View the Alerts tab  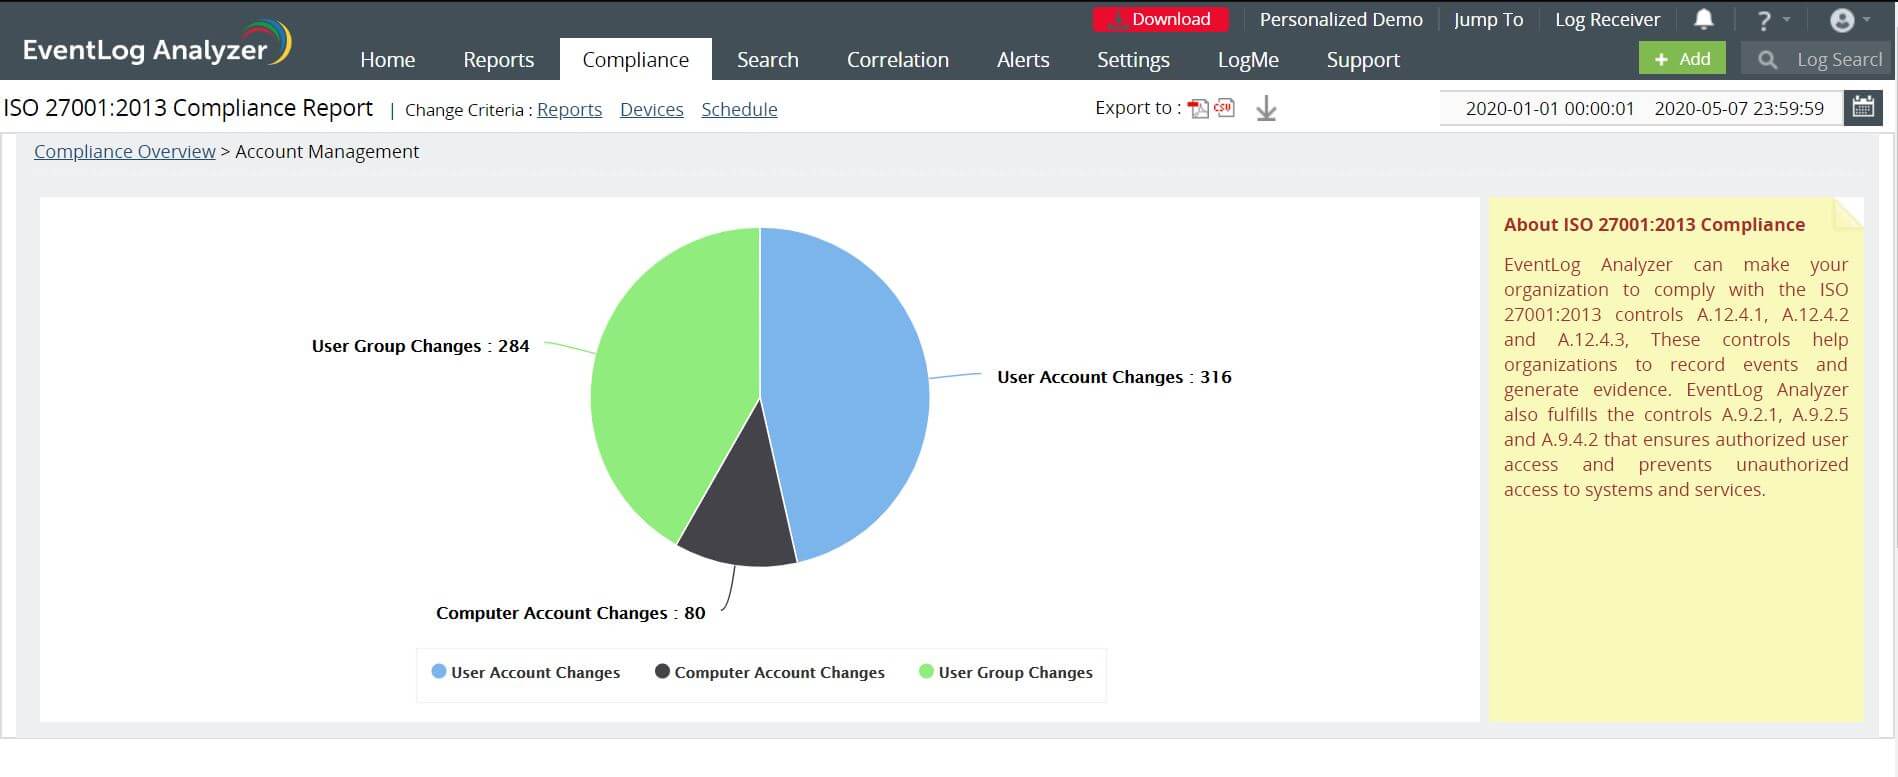tap(1023, 60)
